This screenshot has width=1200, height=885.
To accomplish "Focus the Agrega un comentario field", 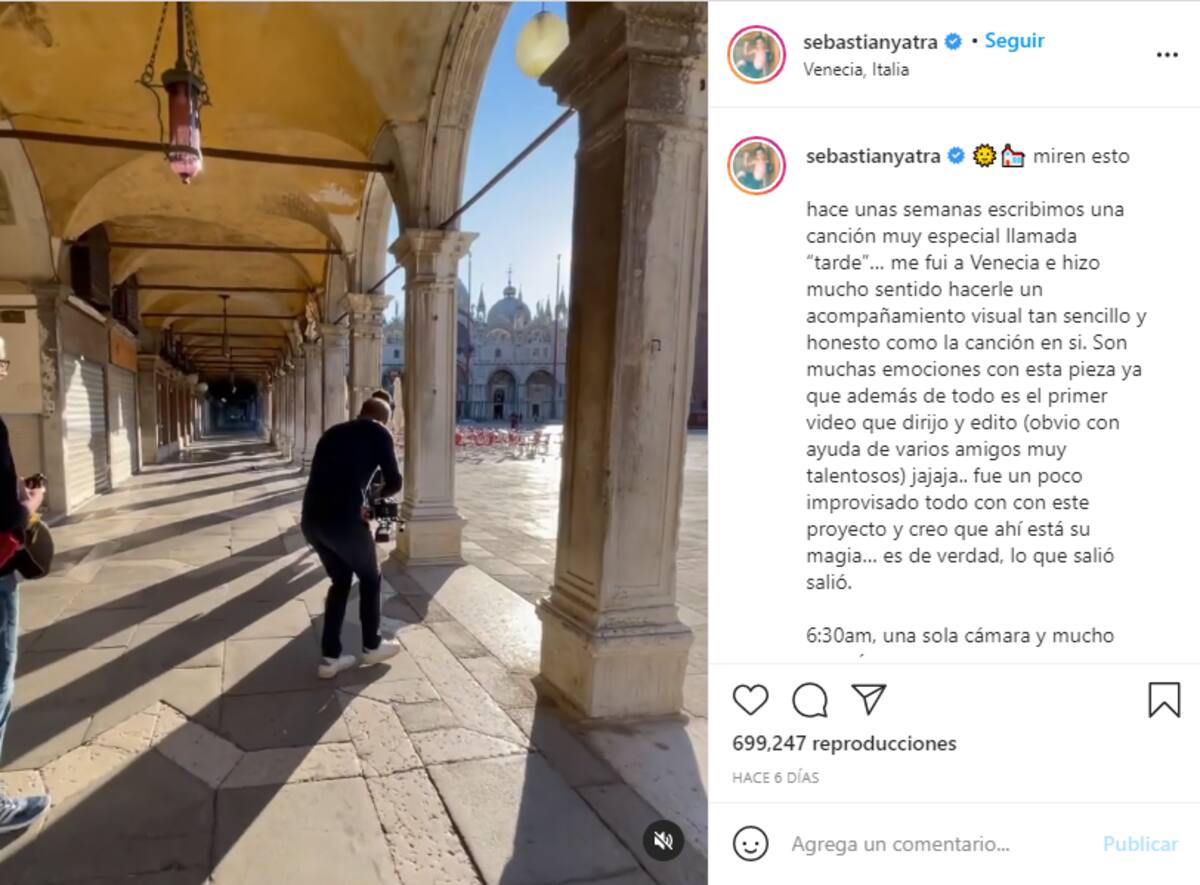I will click(900, 844).
